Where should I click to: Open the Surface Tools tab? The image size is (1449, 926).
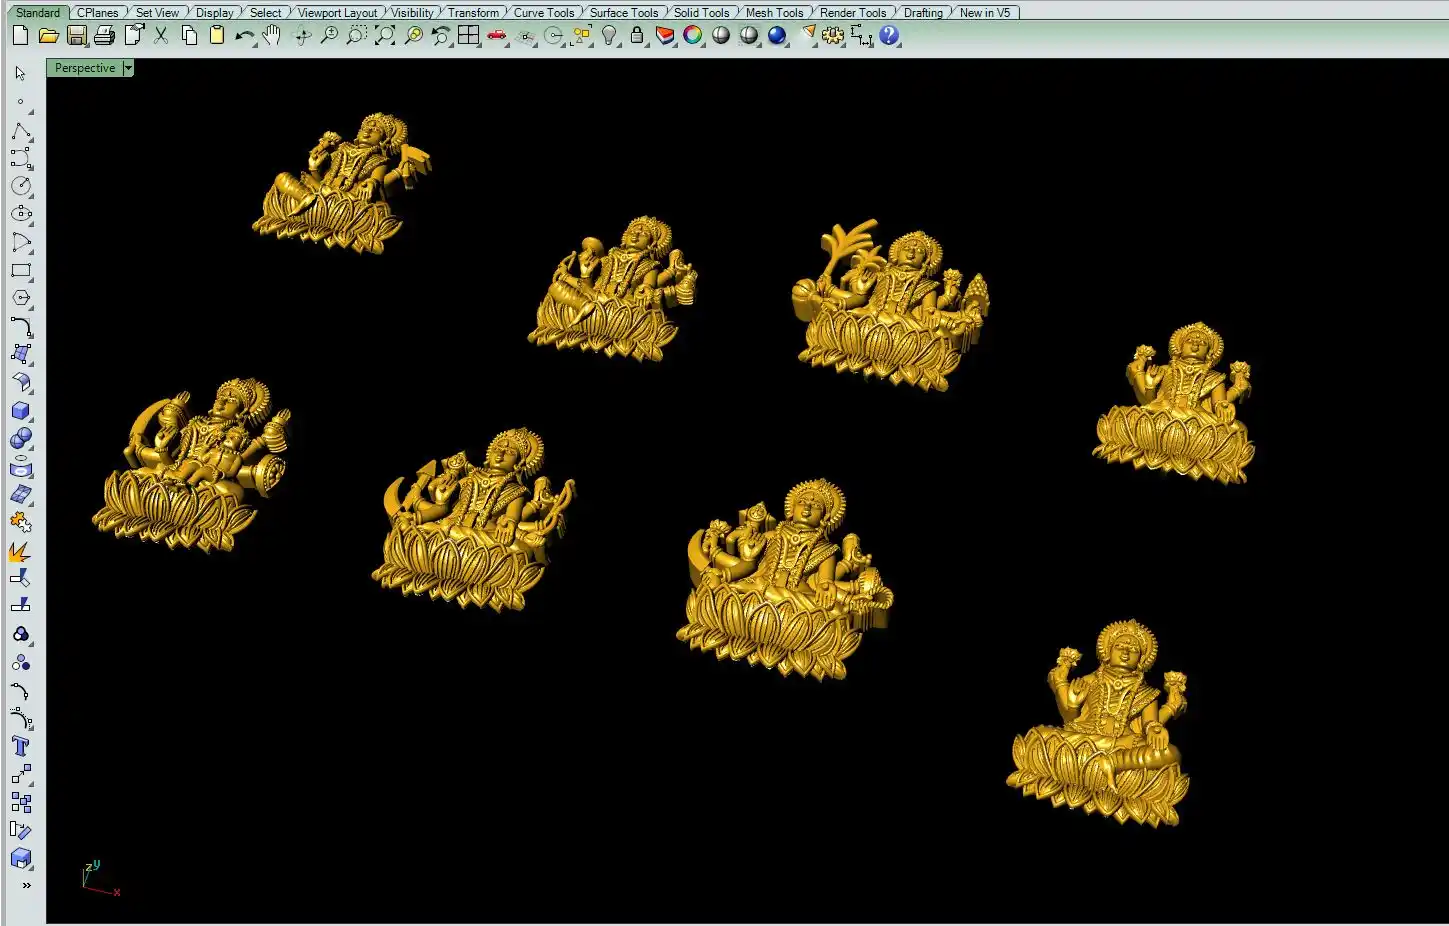click(623, 13)
